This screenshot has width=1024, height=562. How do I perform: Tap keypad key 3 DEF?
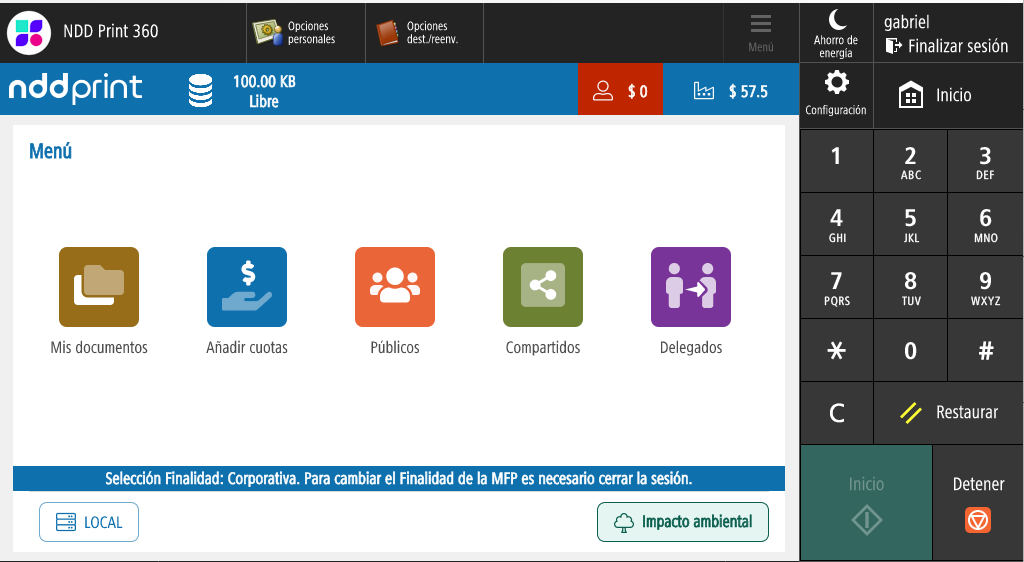pyautogui.click(x=985, y=161)
